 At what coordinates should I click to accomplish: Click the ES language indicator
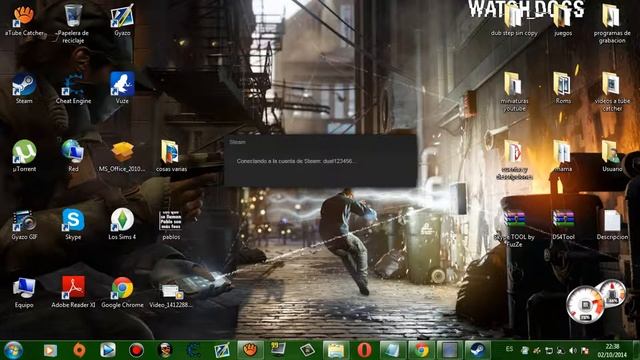(x=509, y=349)
